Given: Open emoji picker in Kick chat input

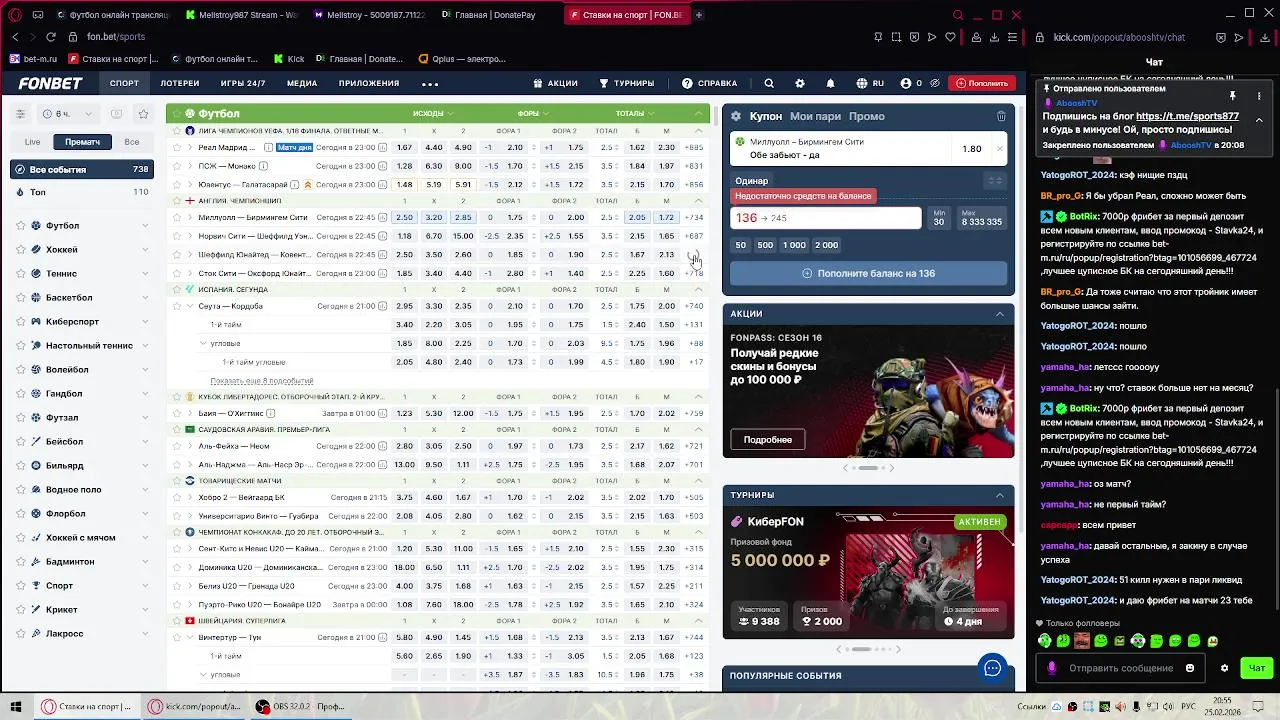Looking at the screenshot, I should (x=1190, y=668).
